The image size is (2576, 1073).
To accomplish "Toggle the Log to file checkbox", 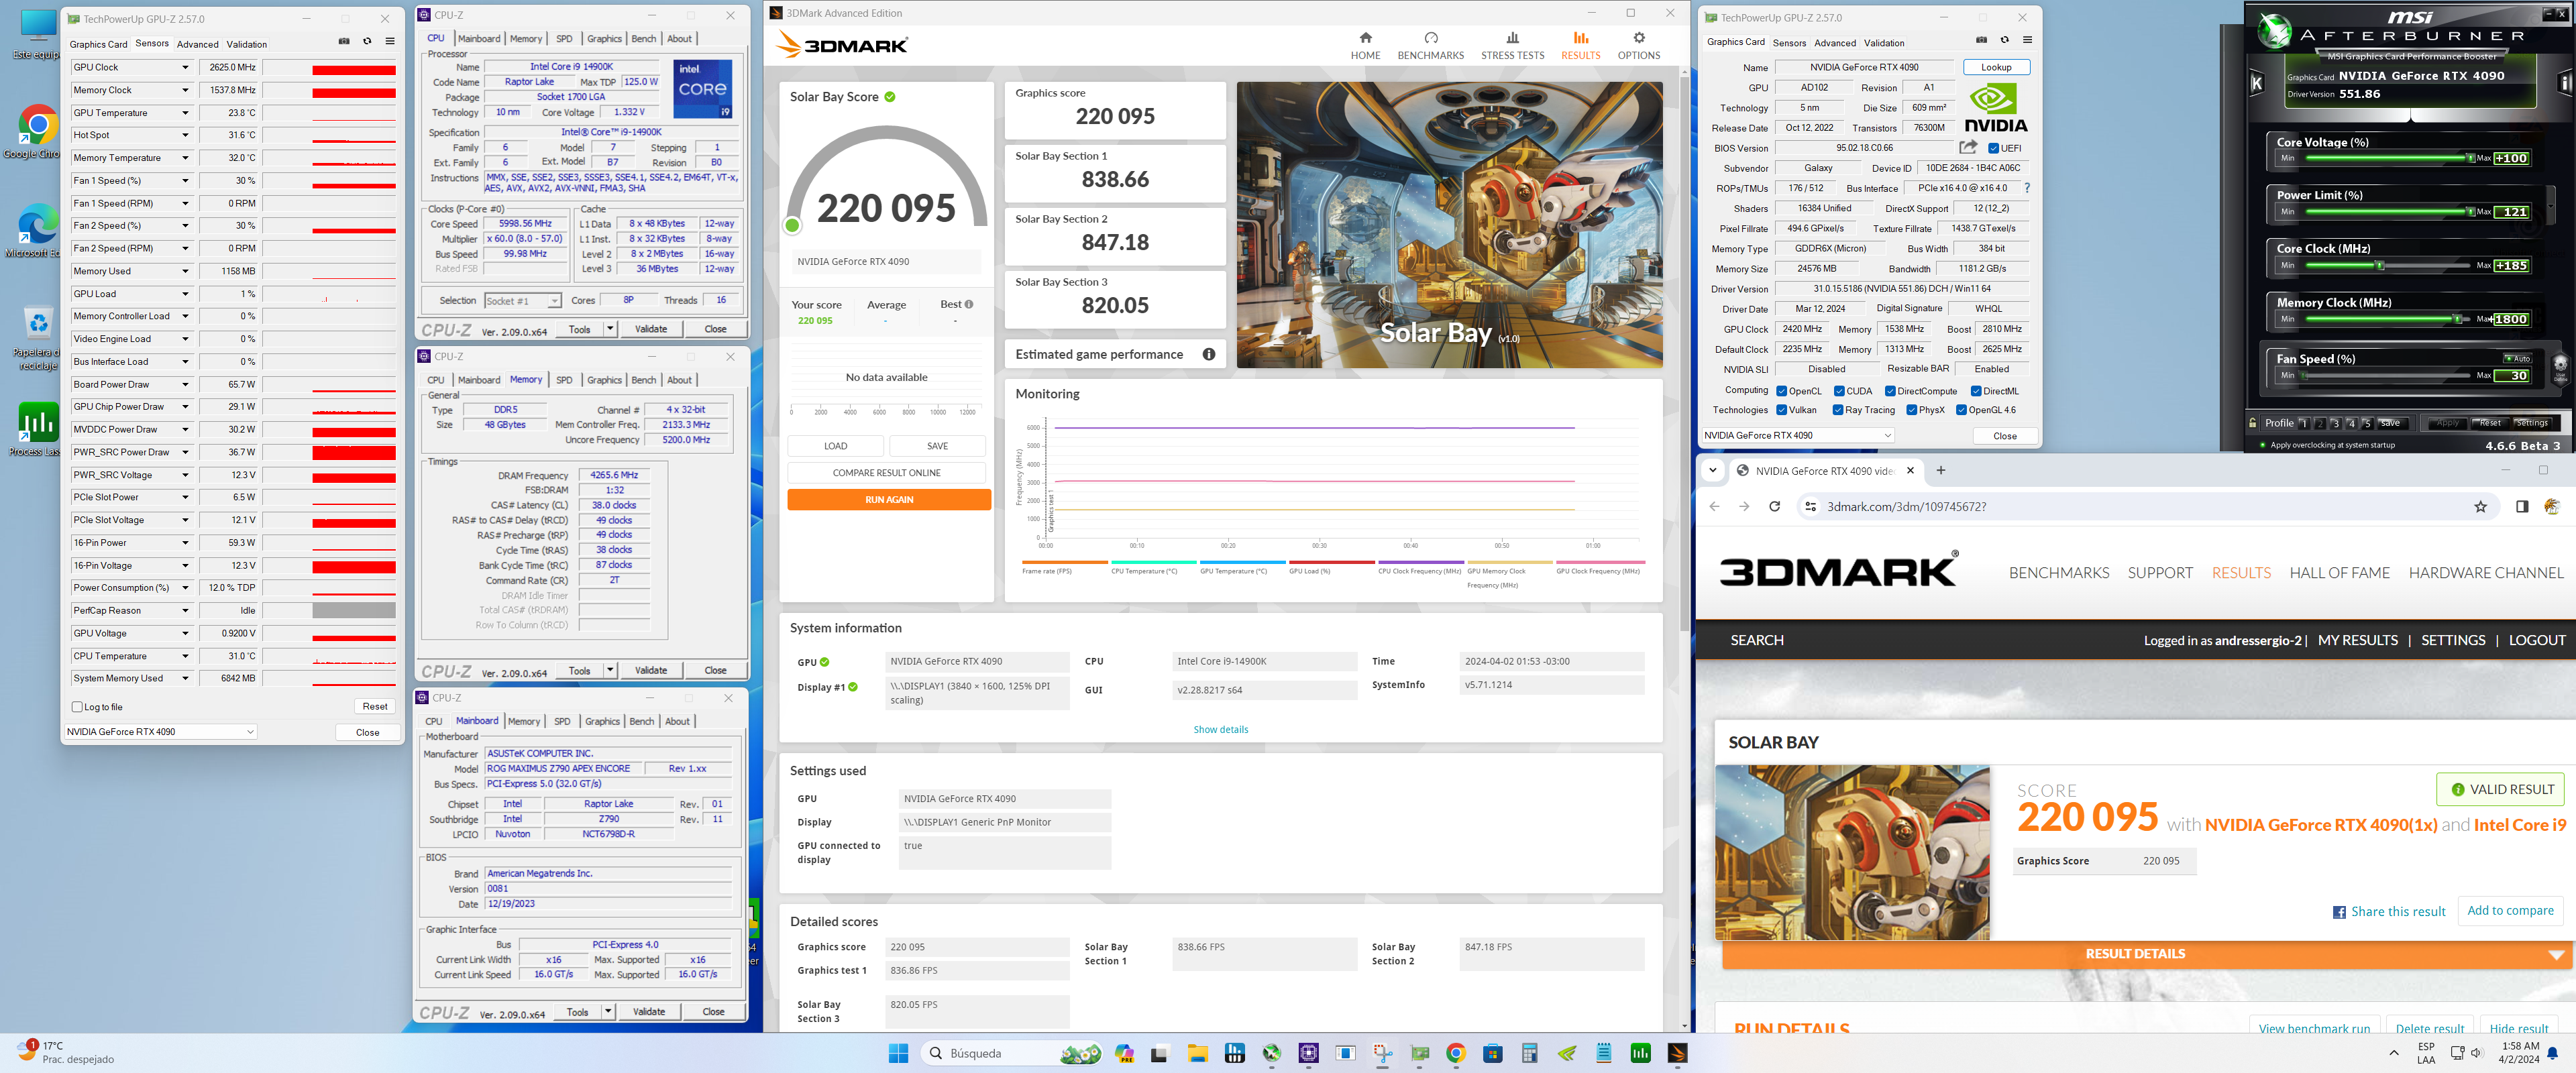I will click(x=77, y=707).
